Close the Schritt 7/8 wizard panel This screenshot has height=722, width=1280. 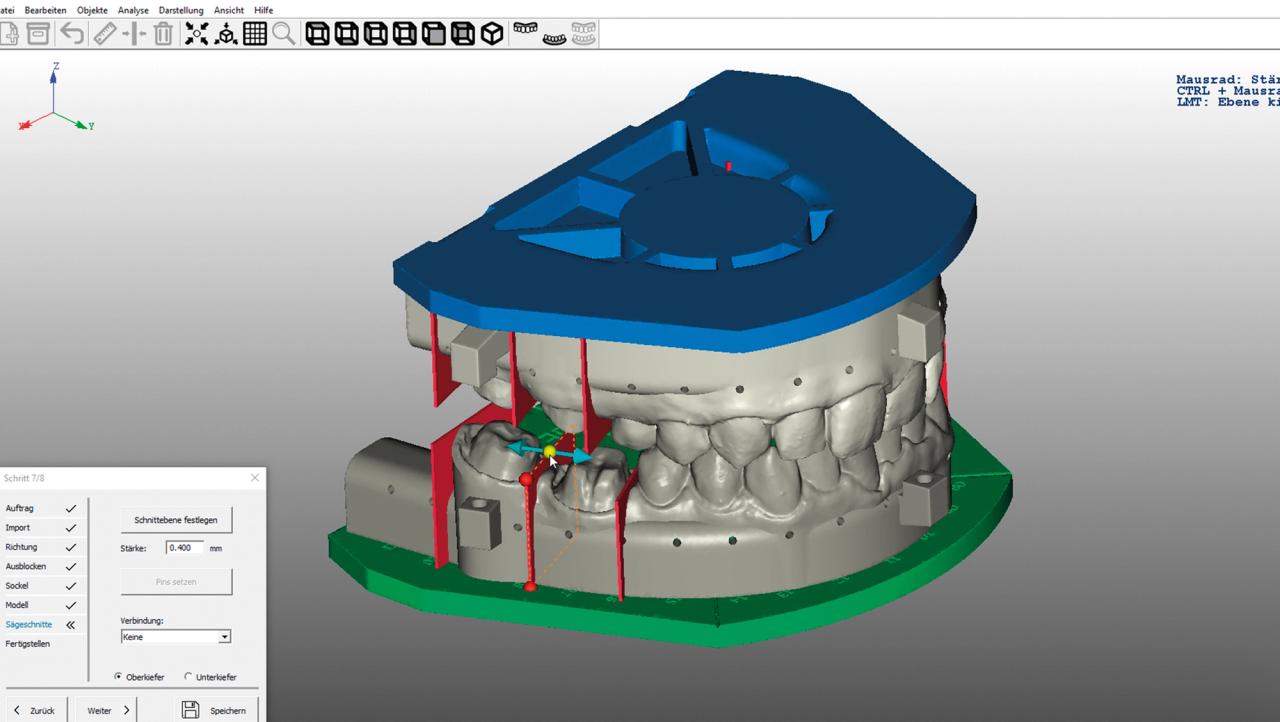(254, 478)
